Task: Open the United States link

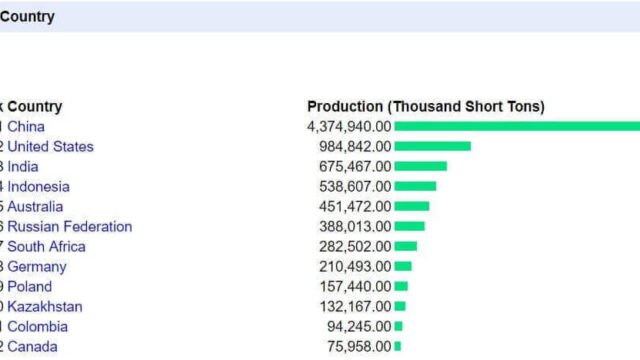Action: coord(51,147)
